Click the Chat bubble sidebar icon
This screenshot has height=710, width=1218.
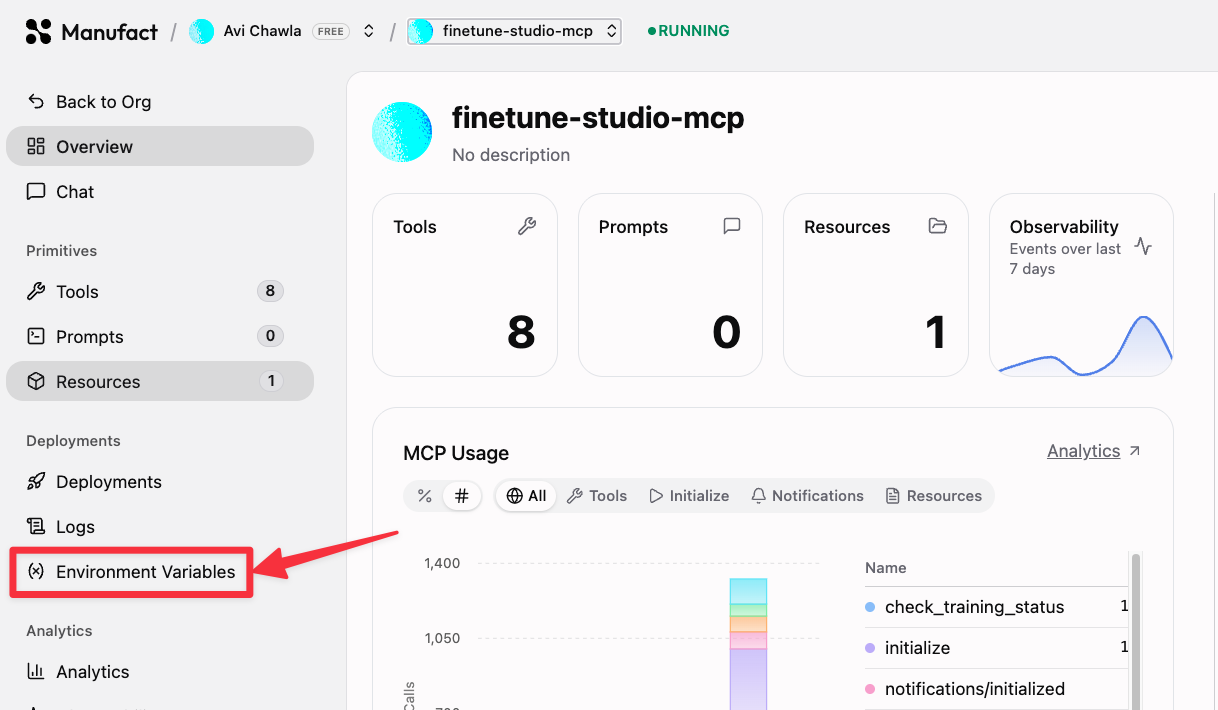[36, 191]
